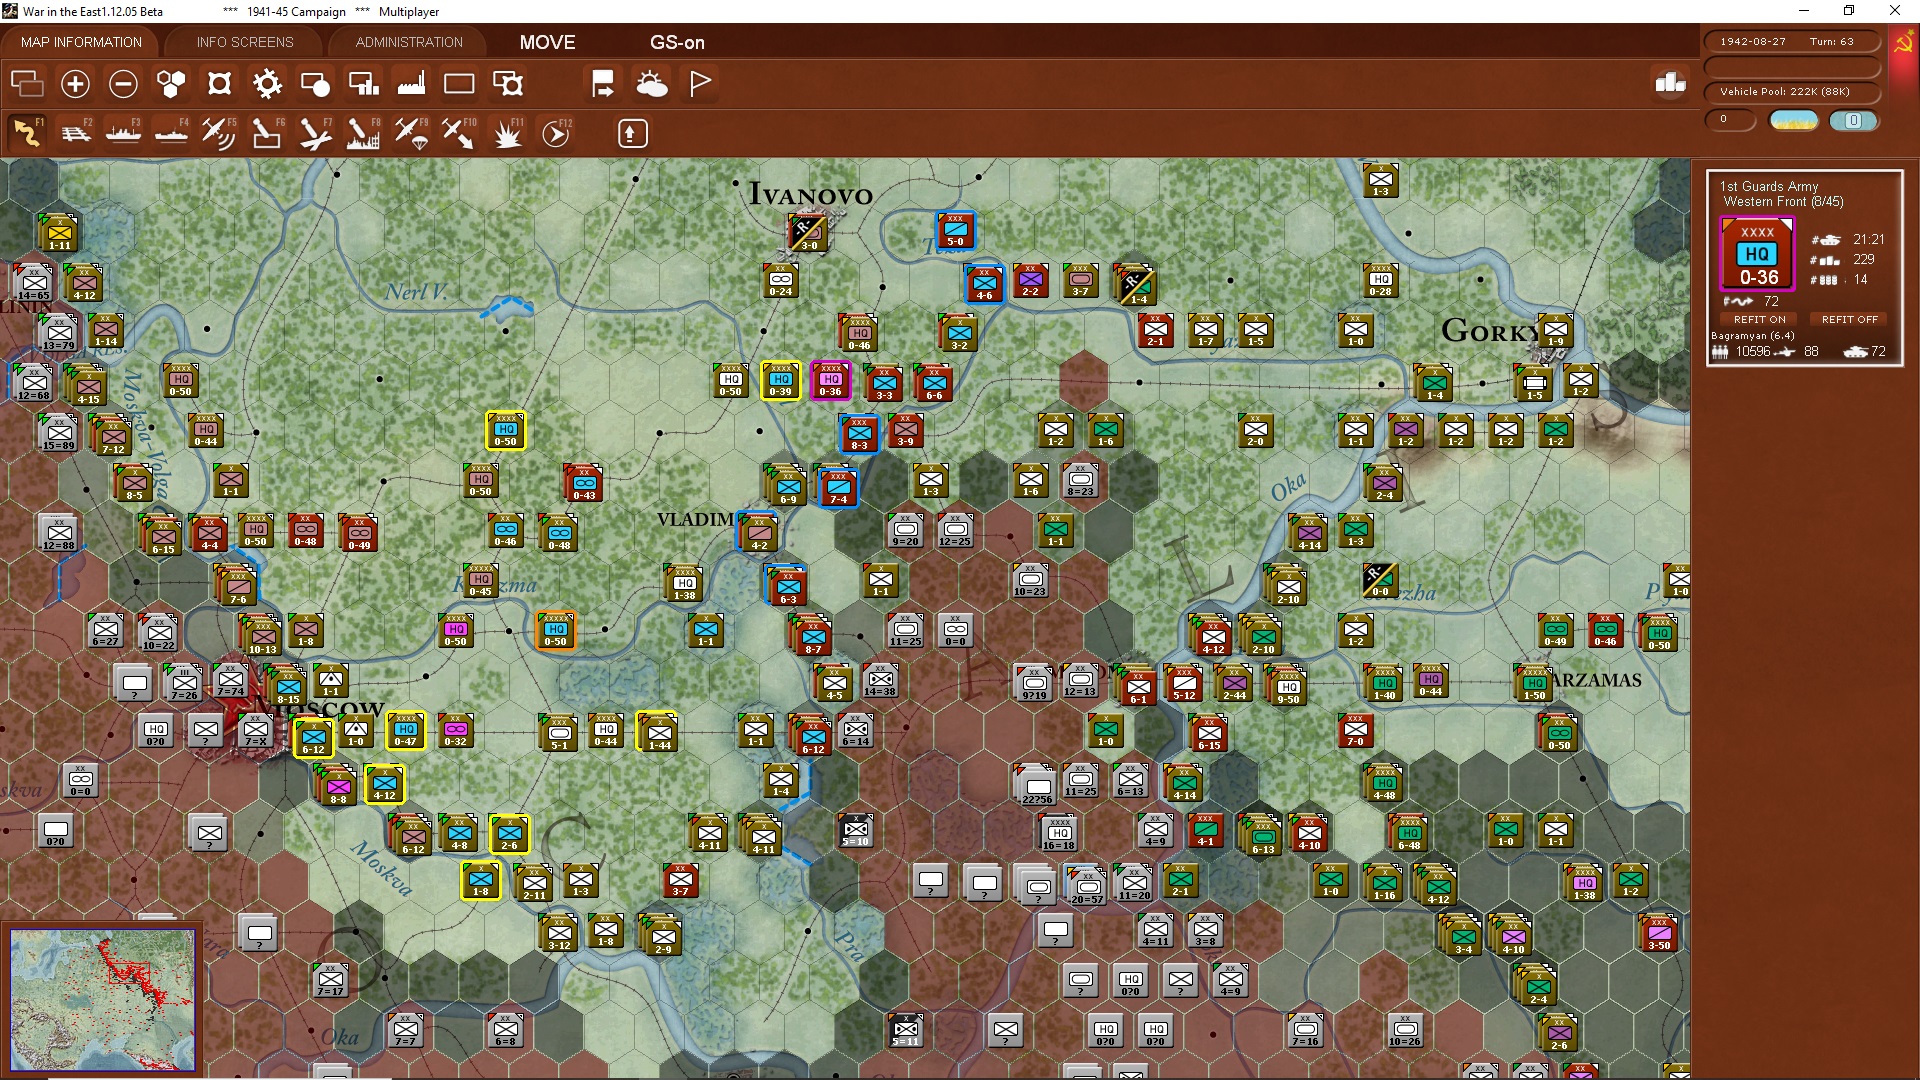Select the F12 circular arrow icon
The width and height of the screenshot is (1920, 1080).
[556, 133]
